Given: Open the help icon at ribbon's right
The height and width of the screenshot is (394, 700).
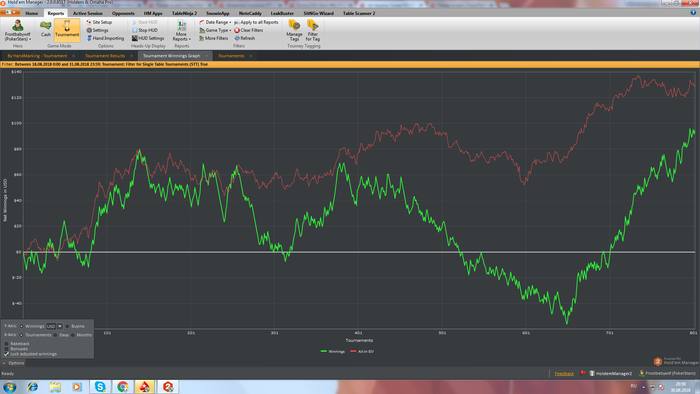Looking at the screenshot, I should 693,13.
